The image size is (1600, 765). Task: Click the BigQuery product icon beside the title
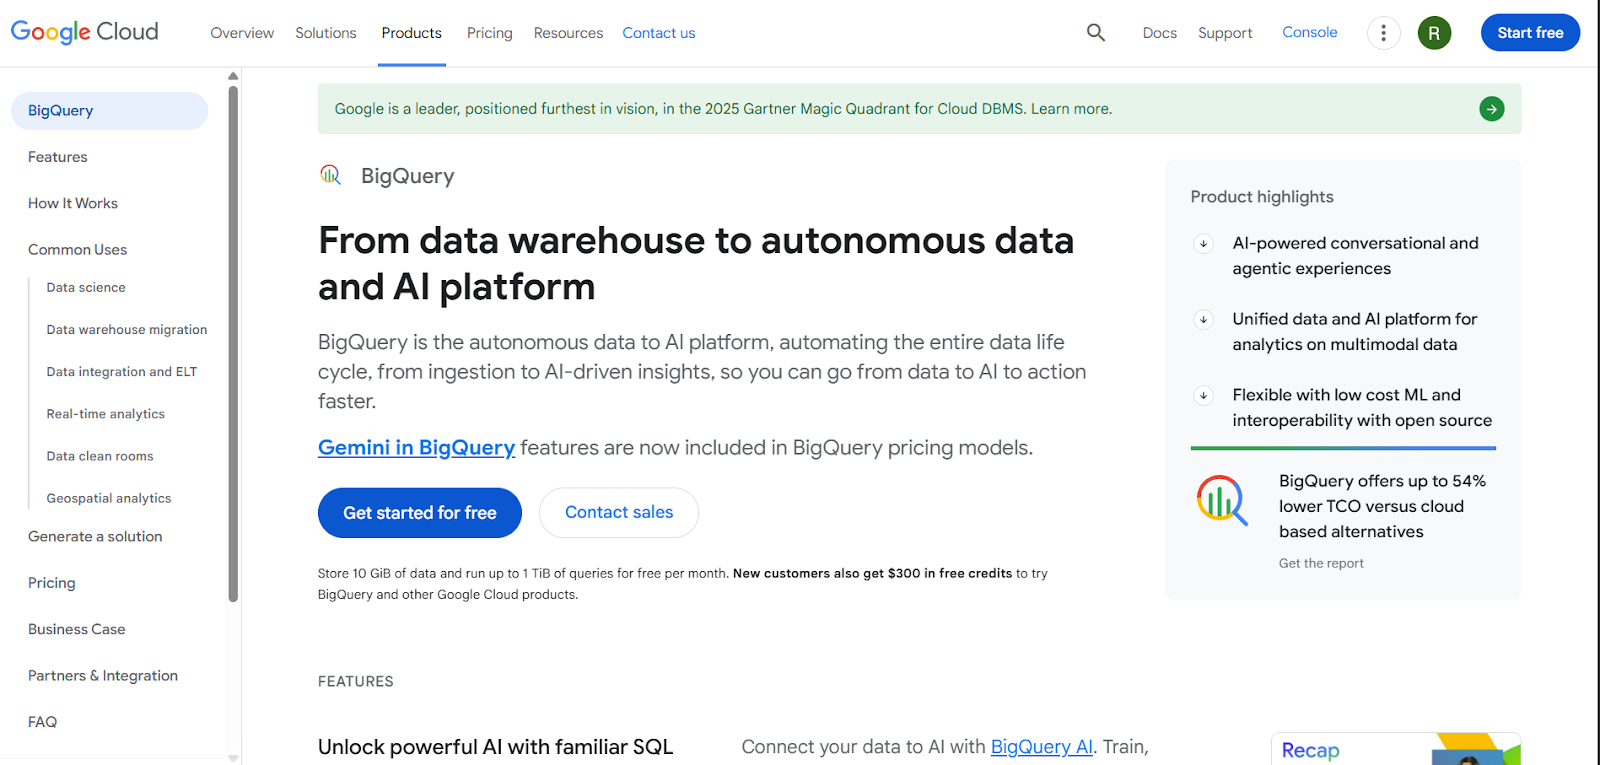330,174
